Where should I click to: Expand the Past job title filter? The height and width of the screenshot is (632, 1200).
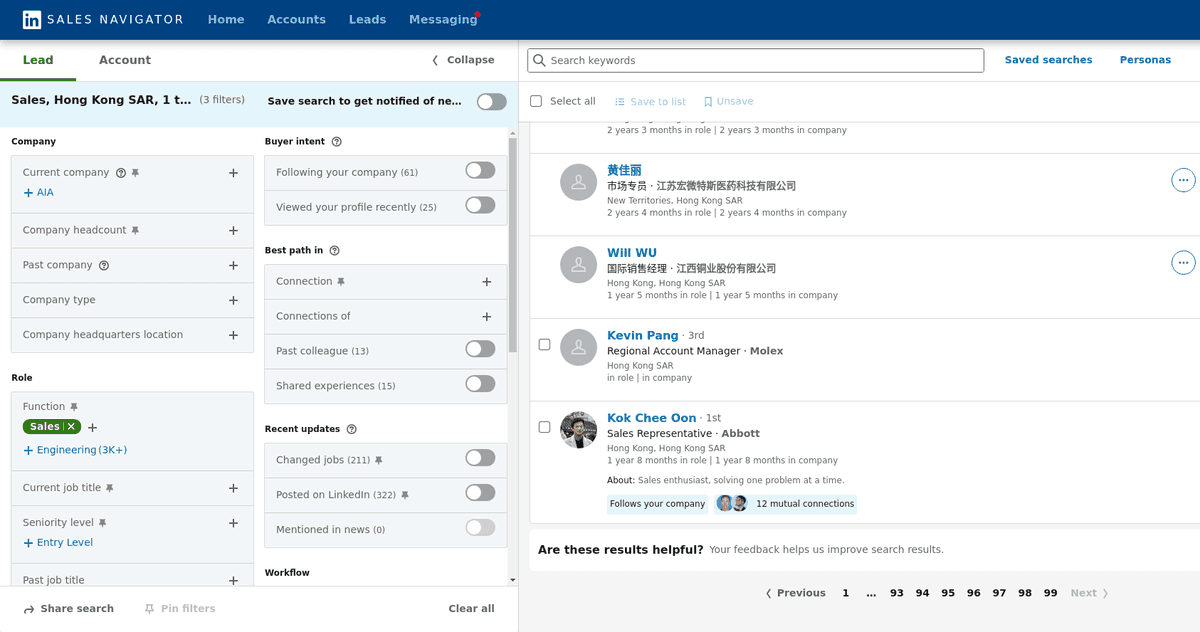(x=233, y=581)
